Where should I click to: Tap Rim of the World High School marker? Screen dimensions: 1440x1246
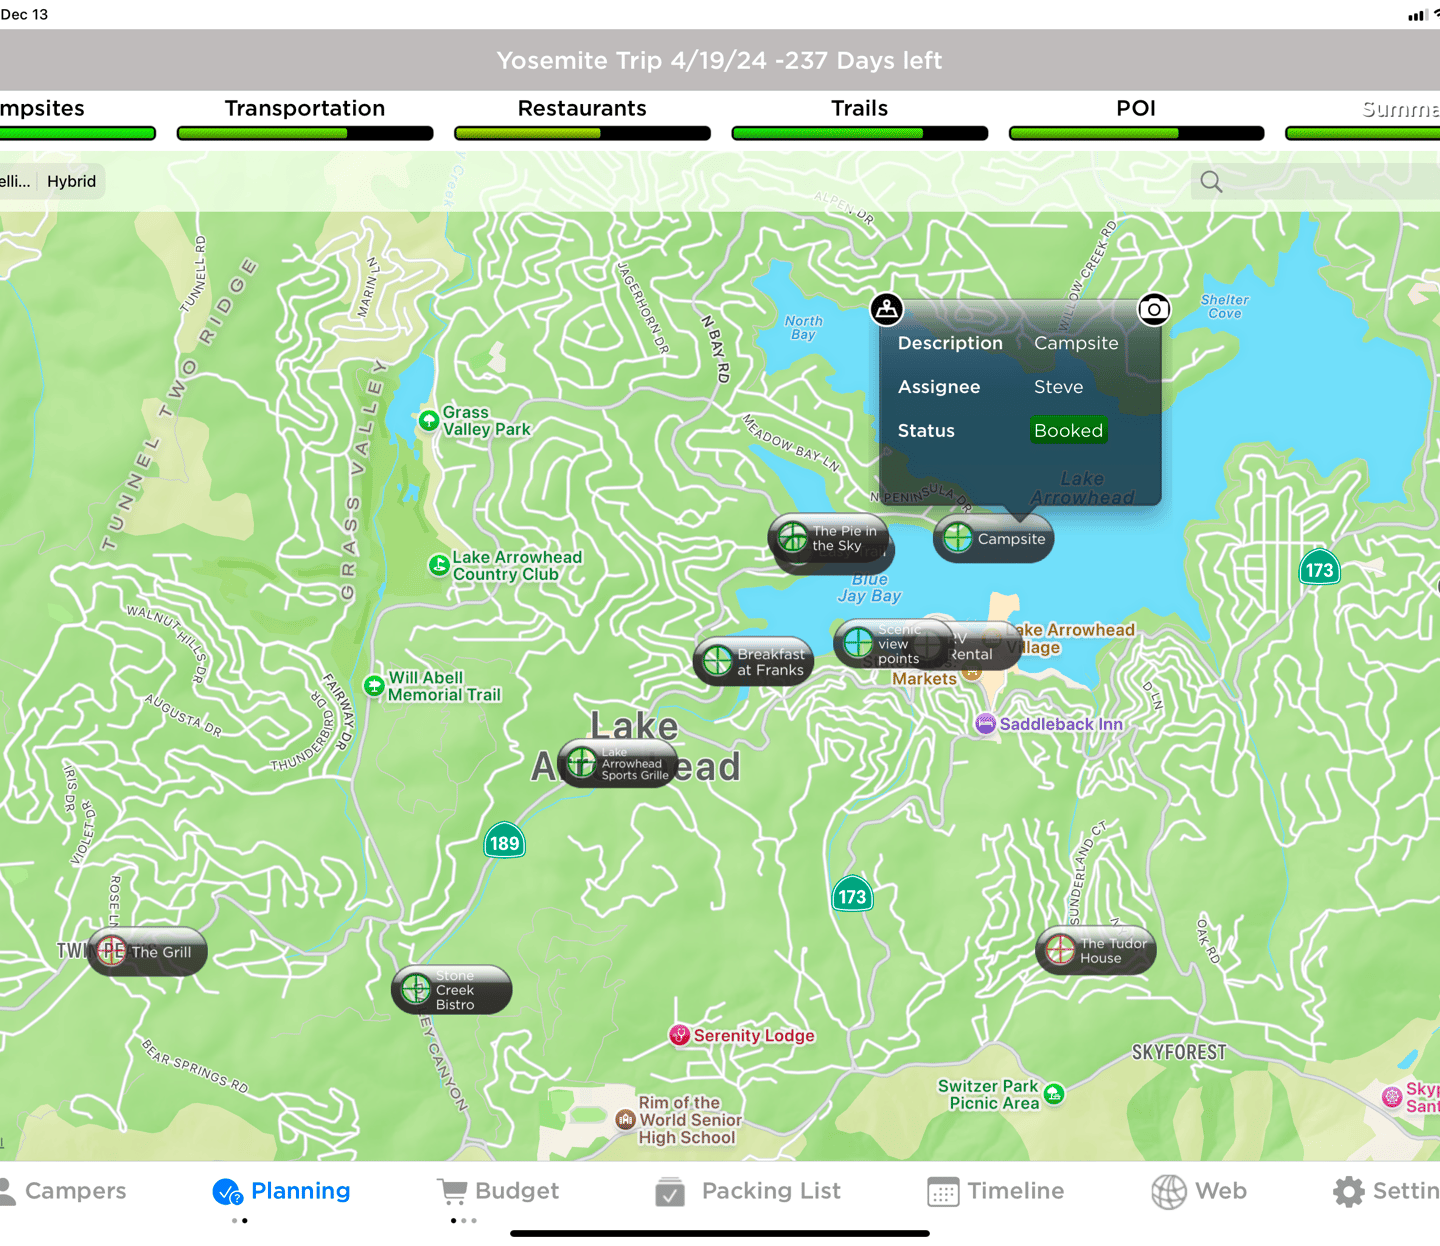pos(626,1120)
